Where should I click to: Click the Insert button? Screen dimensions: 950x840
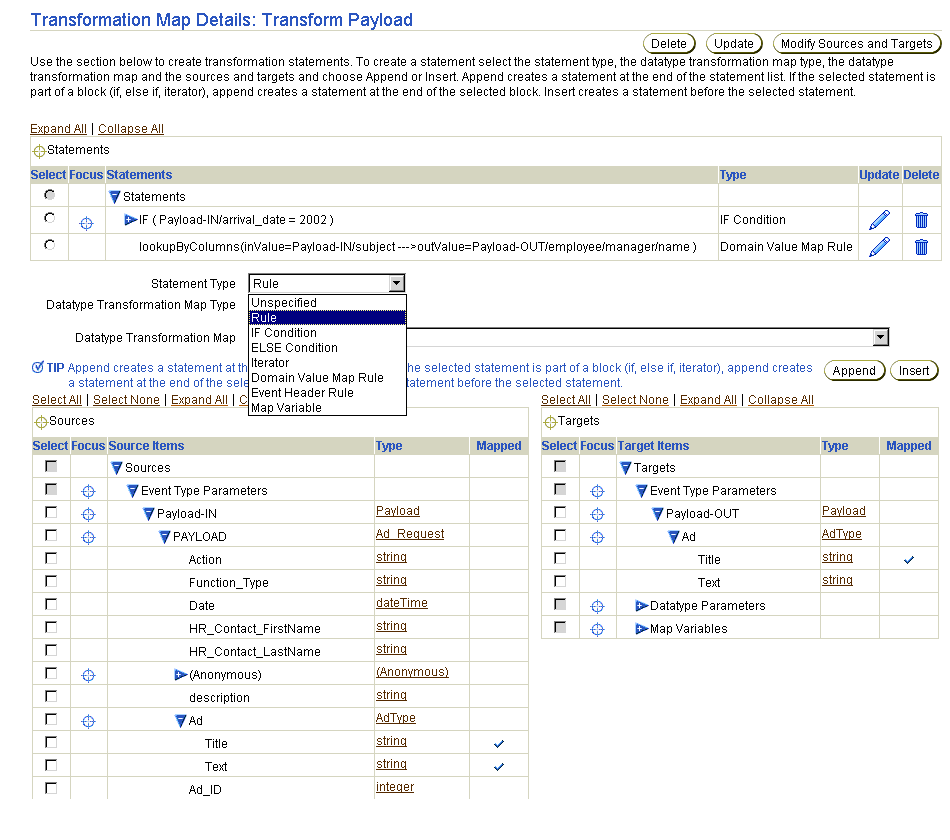click(x=914, y=370)
